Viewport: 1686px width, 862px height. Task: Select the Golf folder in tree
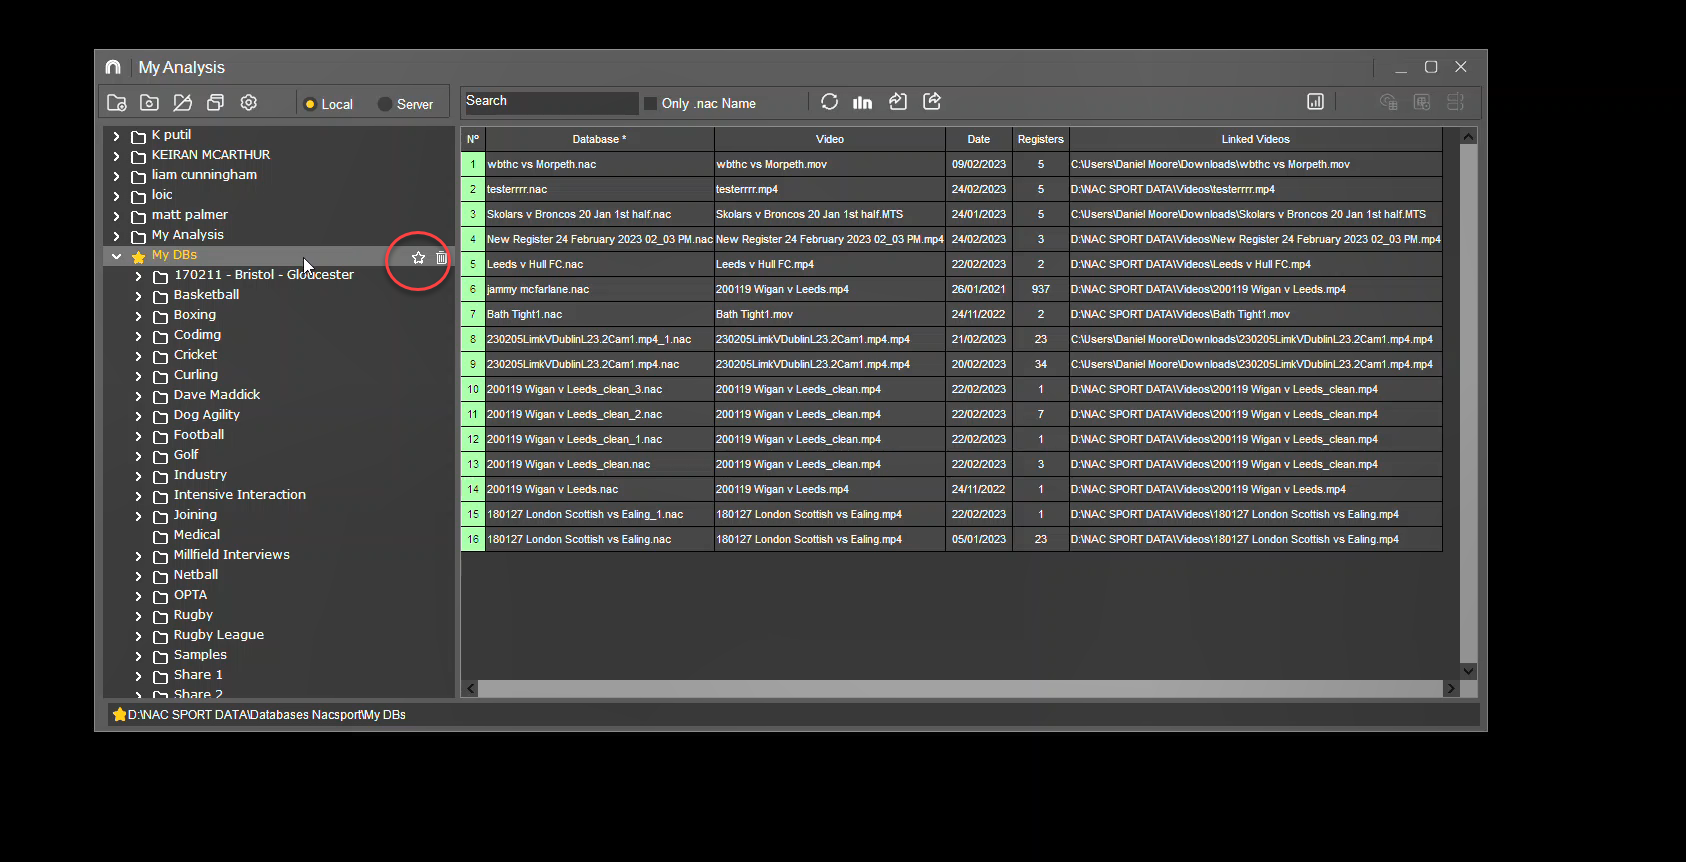tap(186, 455)
